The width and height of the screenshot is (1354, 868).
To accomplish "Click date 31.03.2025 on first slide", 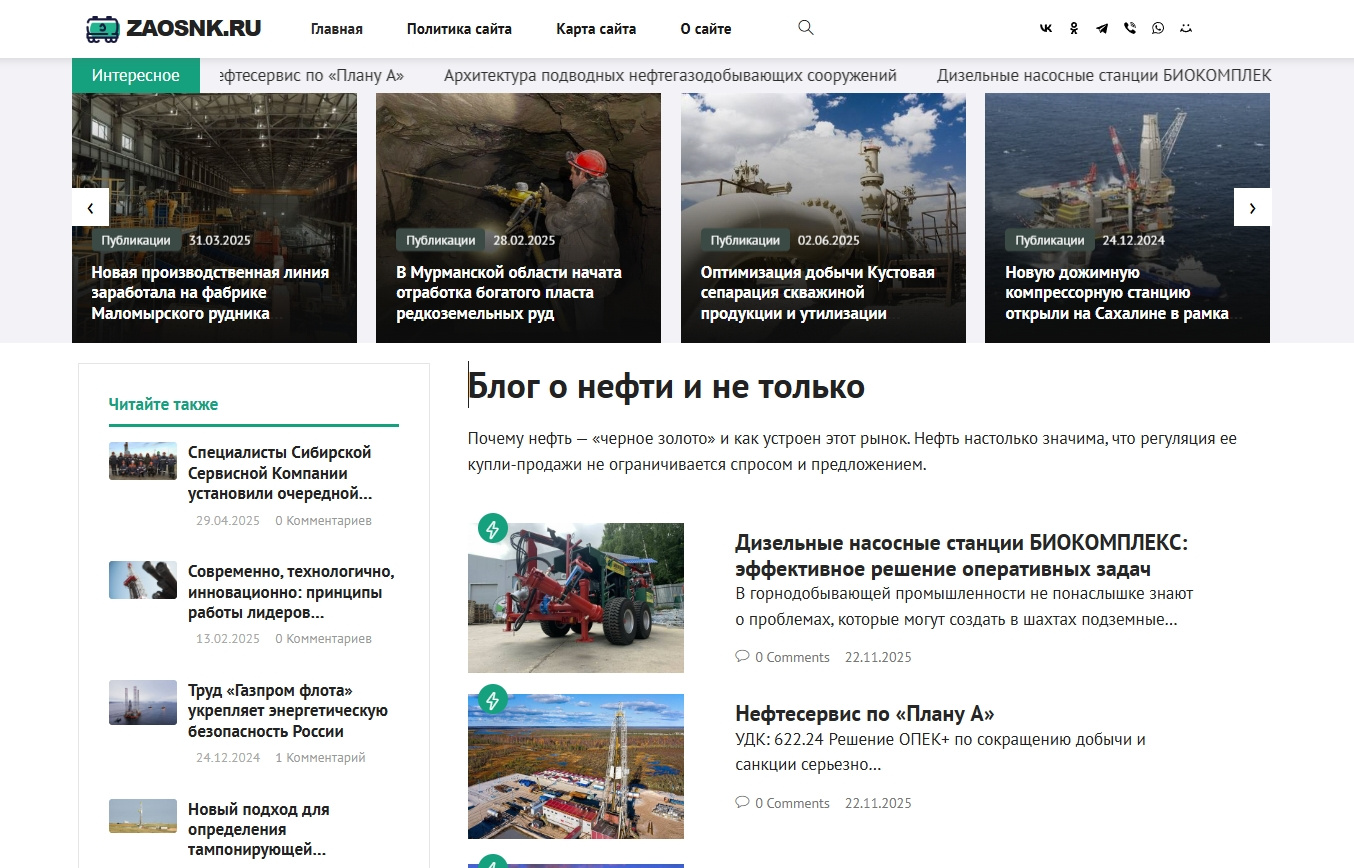I will pyautogui.click(x=220, y=240).
